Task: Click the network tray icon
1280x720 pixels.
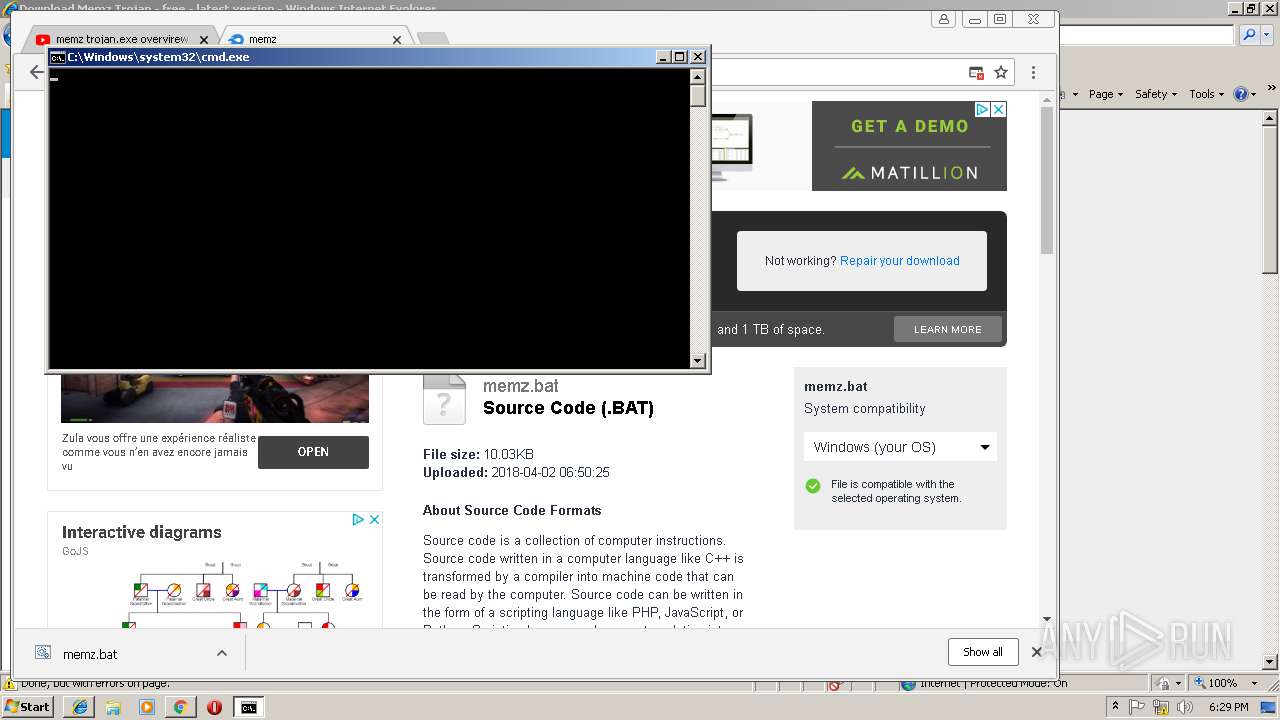Action: pos(1161,707)
